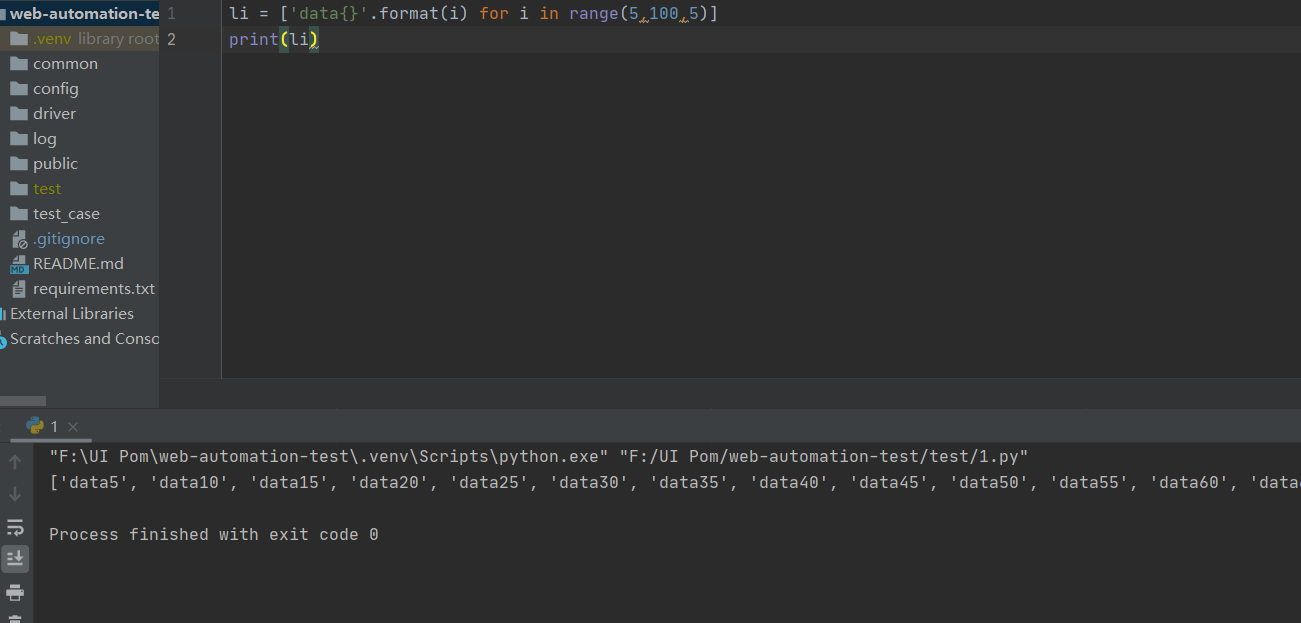
Task: Click the driver folder icon
Action: point(18,114)
